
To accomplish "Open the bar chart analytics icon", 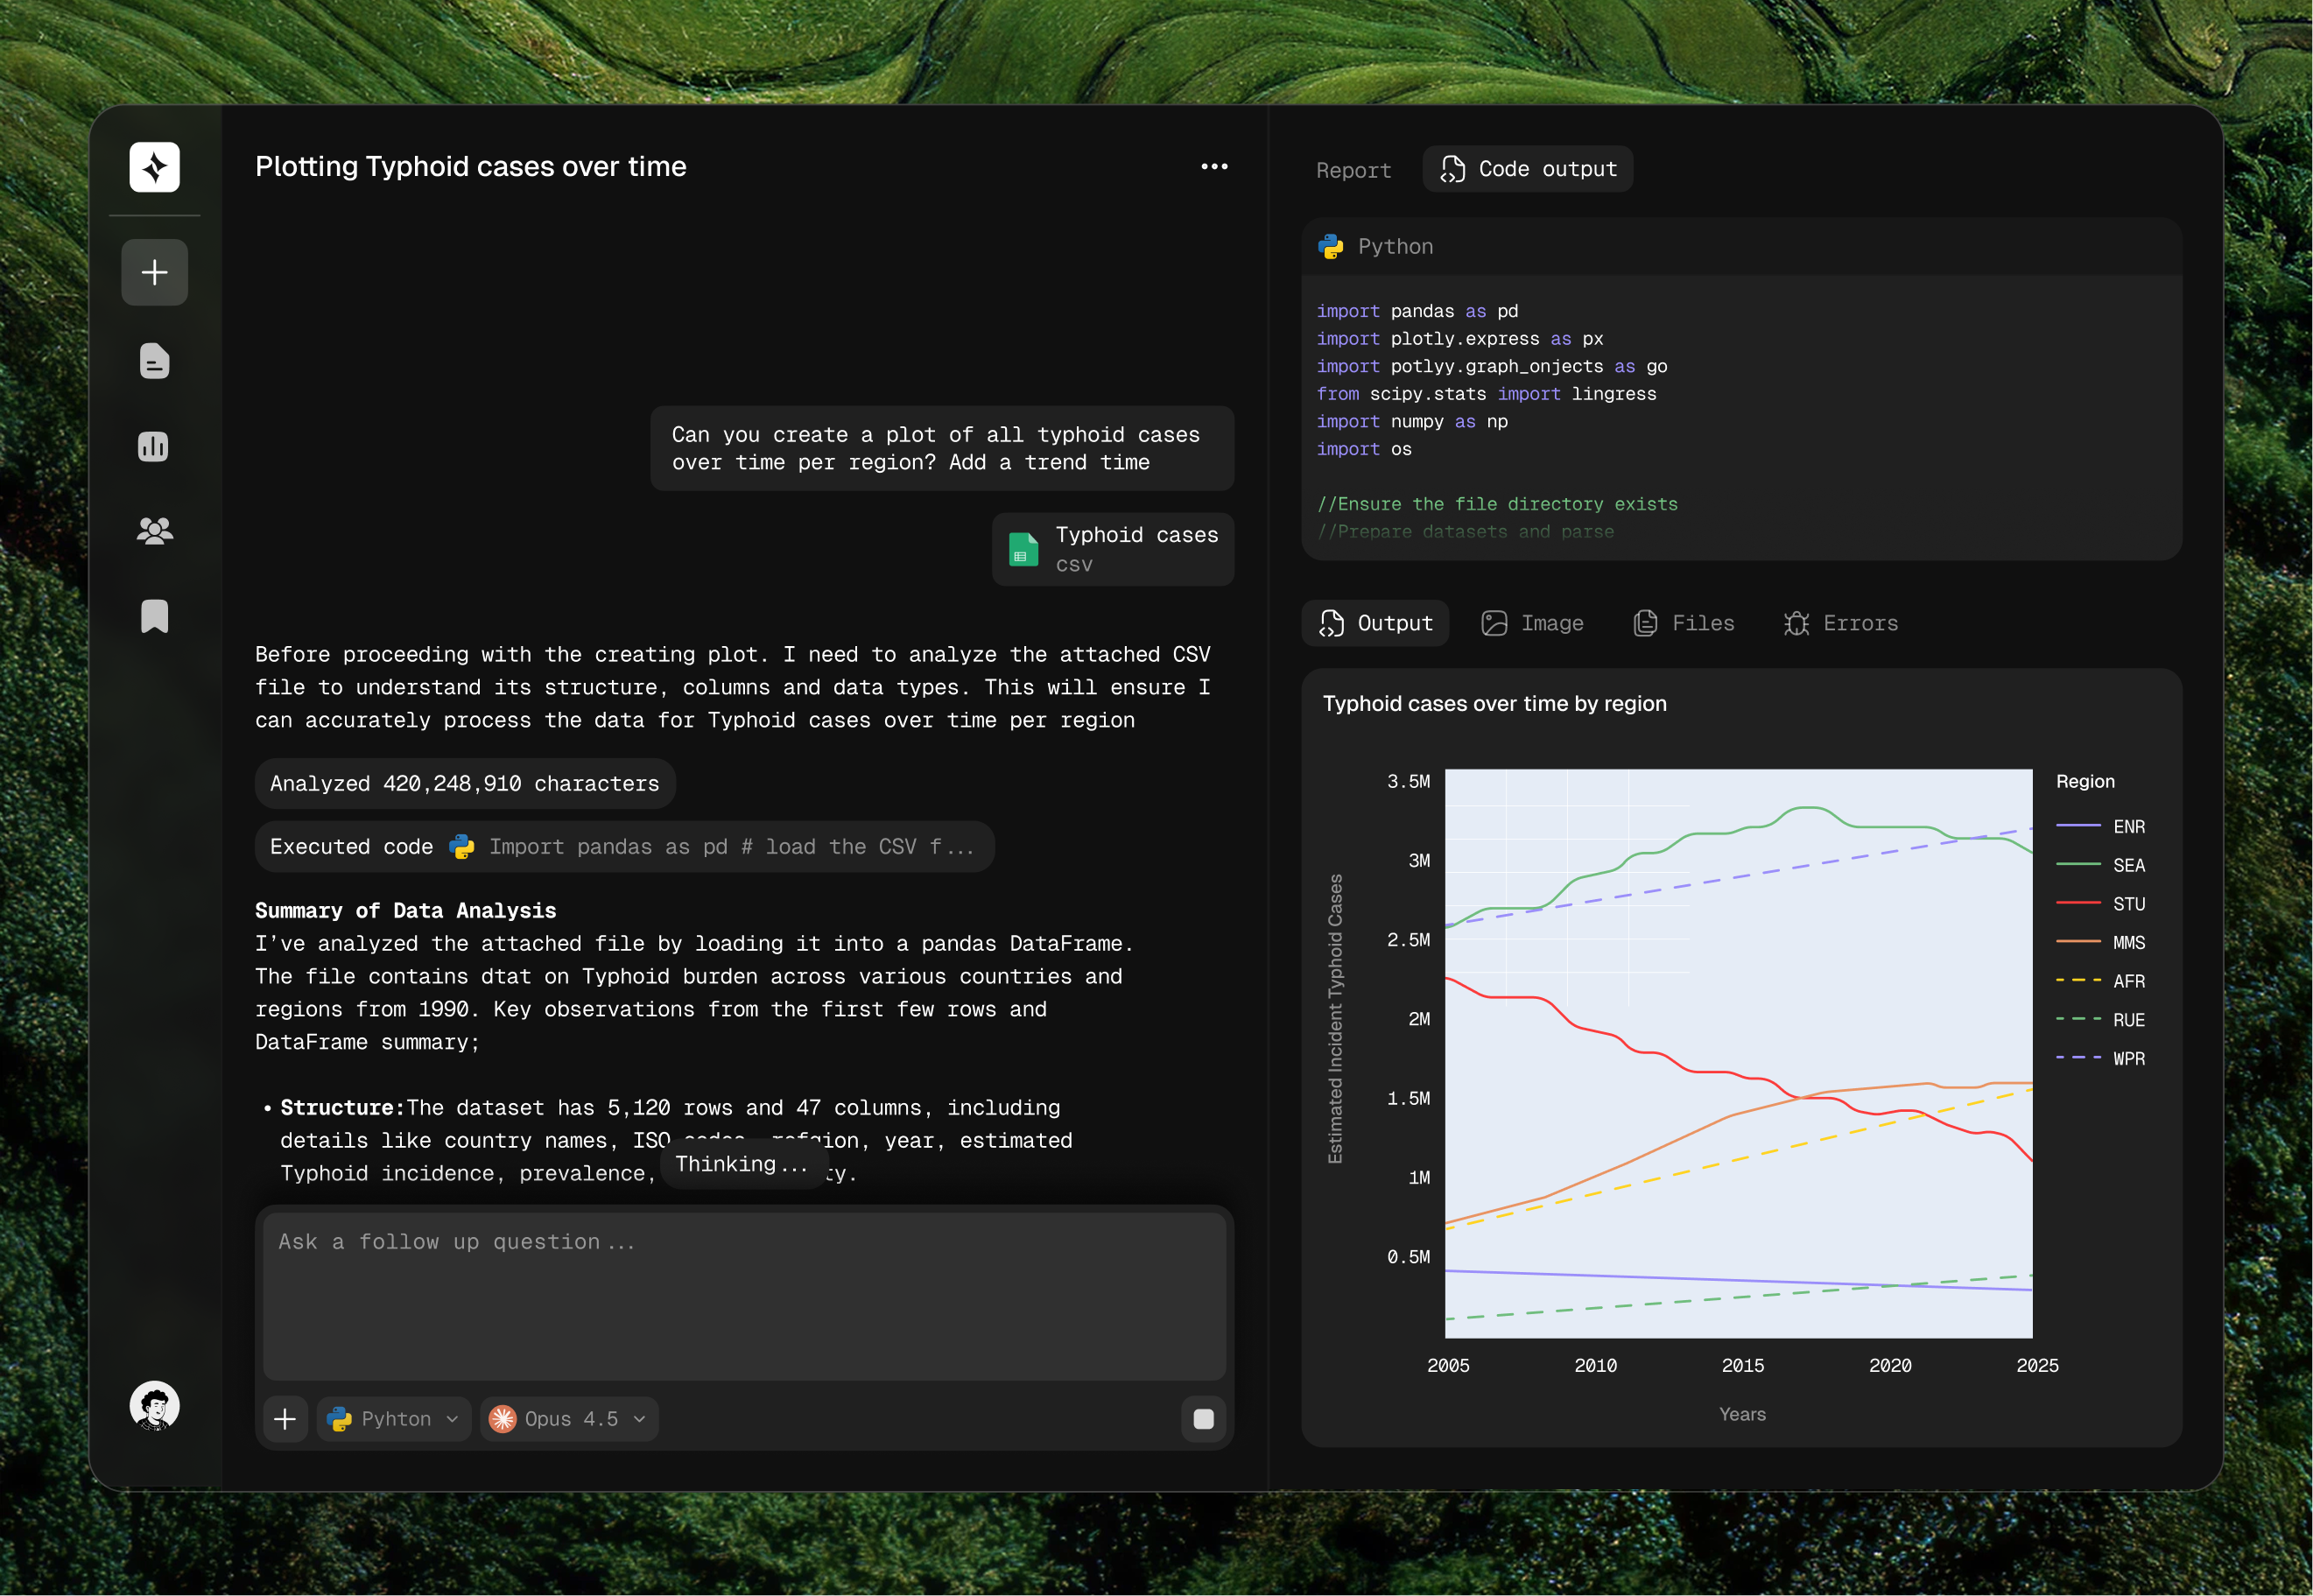I will (x=154, y=446).
